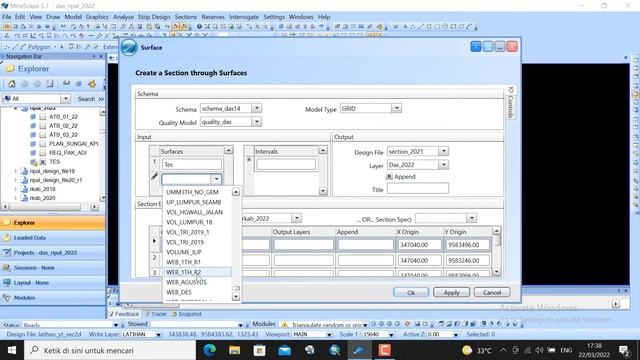Click the Ok button
Screen dimensions: 640x360
pos(411,292)
